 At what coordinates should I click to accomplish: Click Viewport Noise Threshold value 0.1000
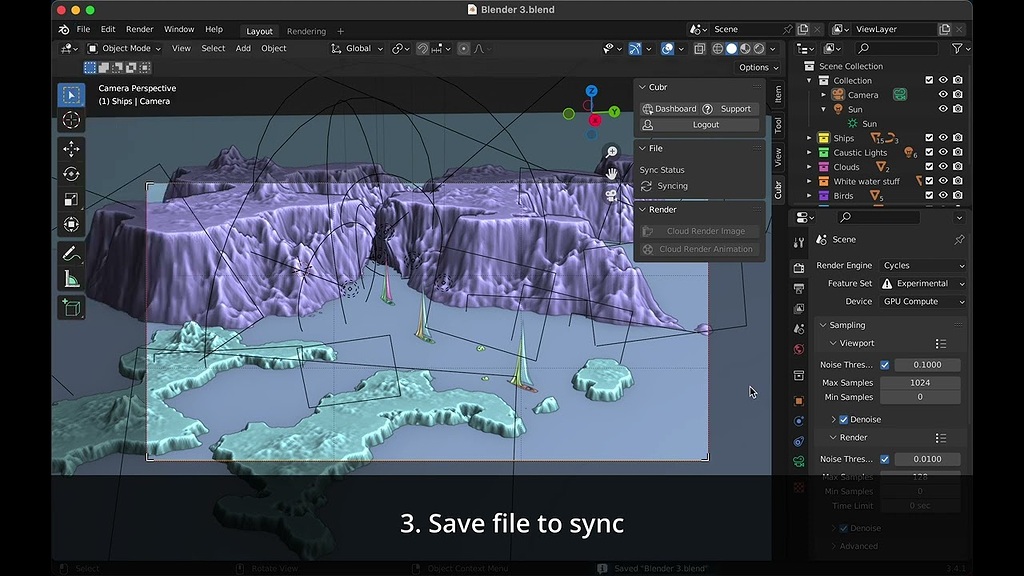point(927,365)
